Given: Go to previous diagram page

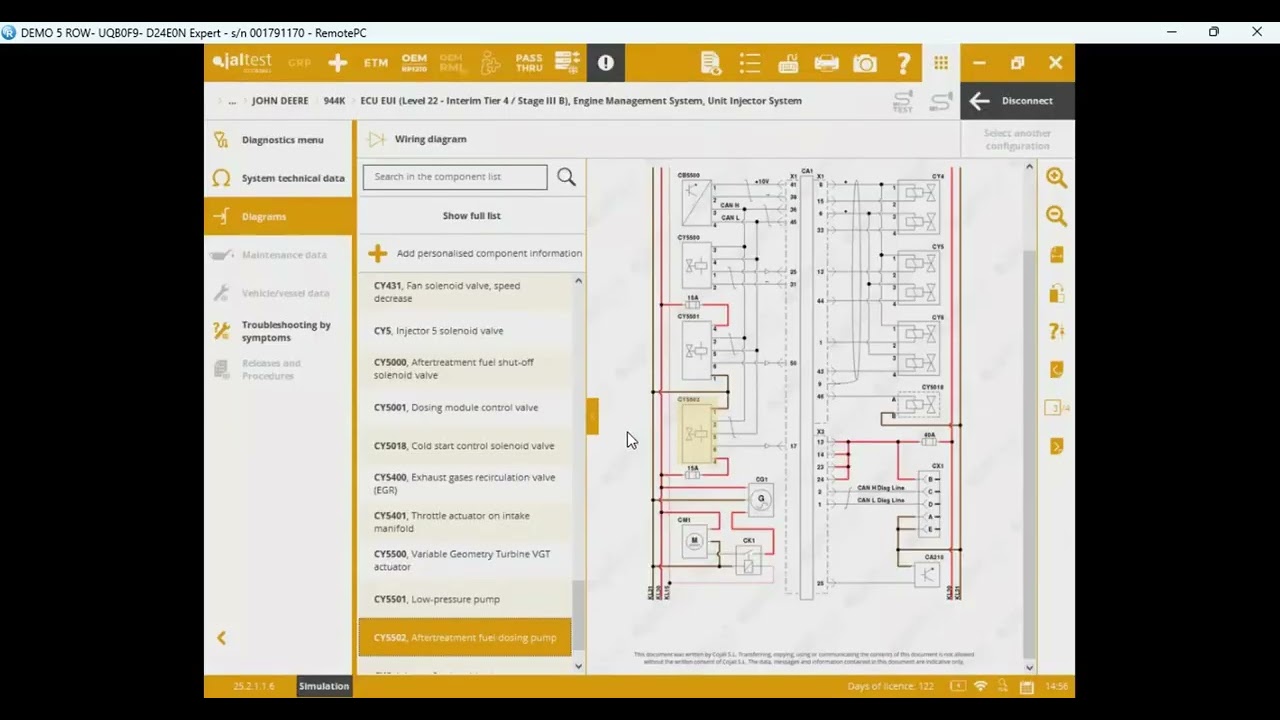Looking at the screenshot, I should (1056, 370).
